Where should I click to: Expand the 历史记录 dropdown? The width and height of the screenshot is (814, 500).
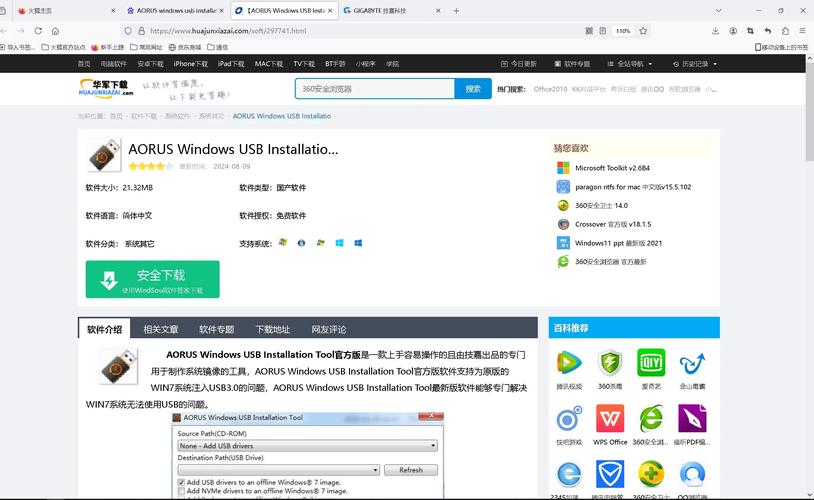point(695,64)
